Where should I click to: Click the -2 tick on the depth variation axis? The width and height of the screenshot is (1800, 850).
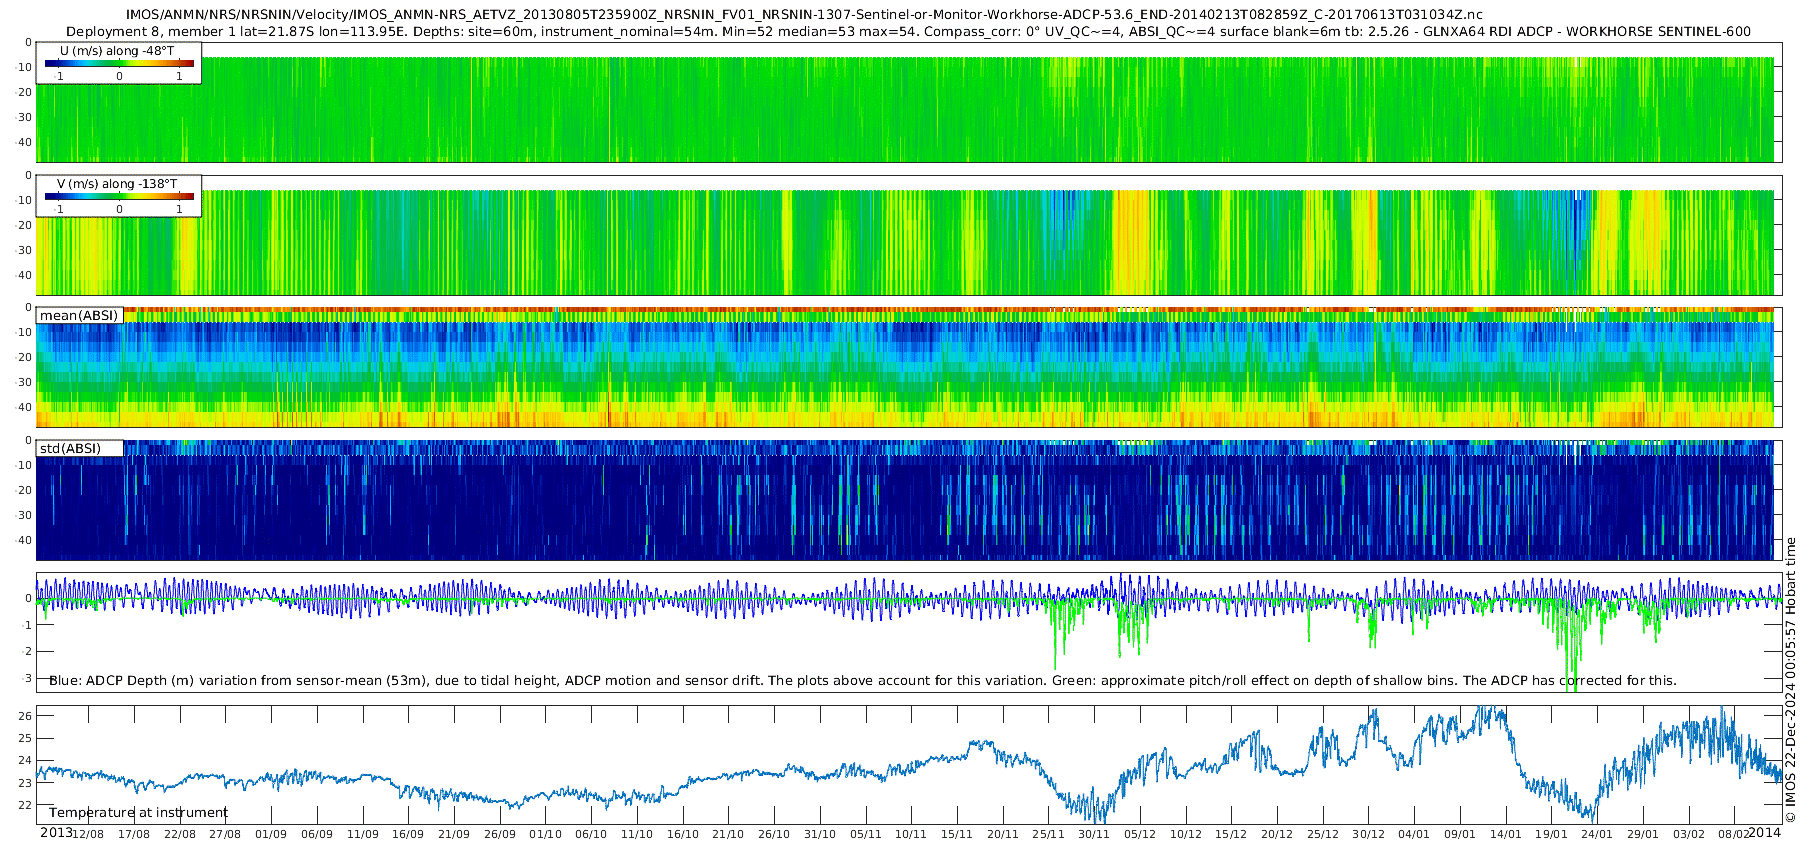(x=27, y=651)
